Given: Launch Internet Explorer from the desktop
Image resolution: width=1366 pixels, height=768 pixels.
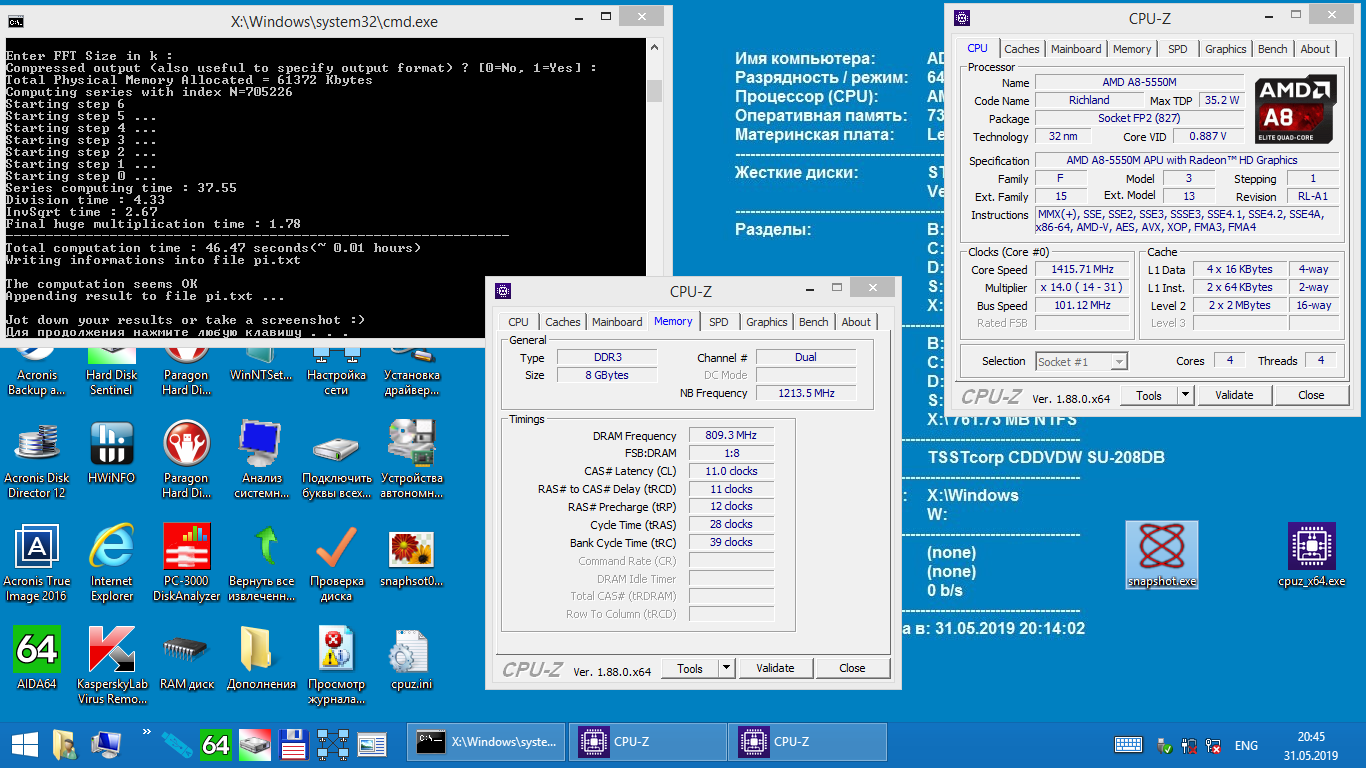Looking at the screenshot, I should [x=112, y=562].
